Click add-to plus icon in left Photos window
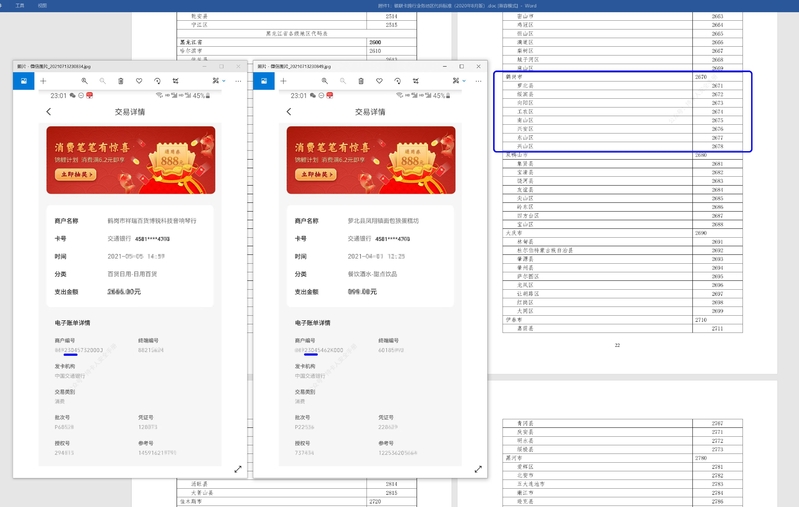Screen dimensions: 799x507 point(43,80)
